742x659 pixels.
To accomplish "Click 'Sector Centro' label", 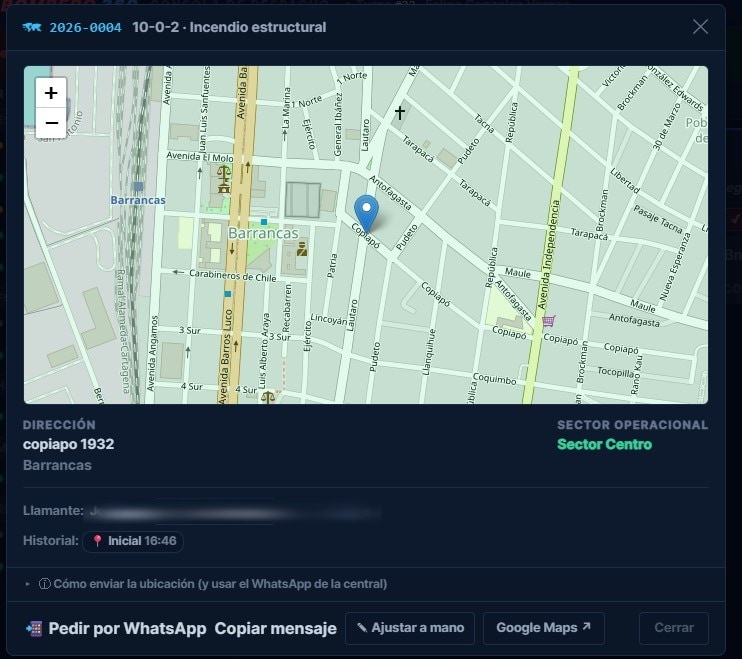I will [604, 444].
